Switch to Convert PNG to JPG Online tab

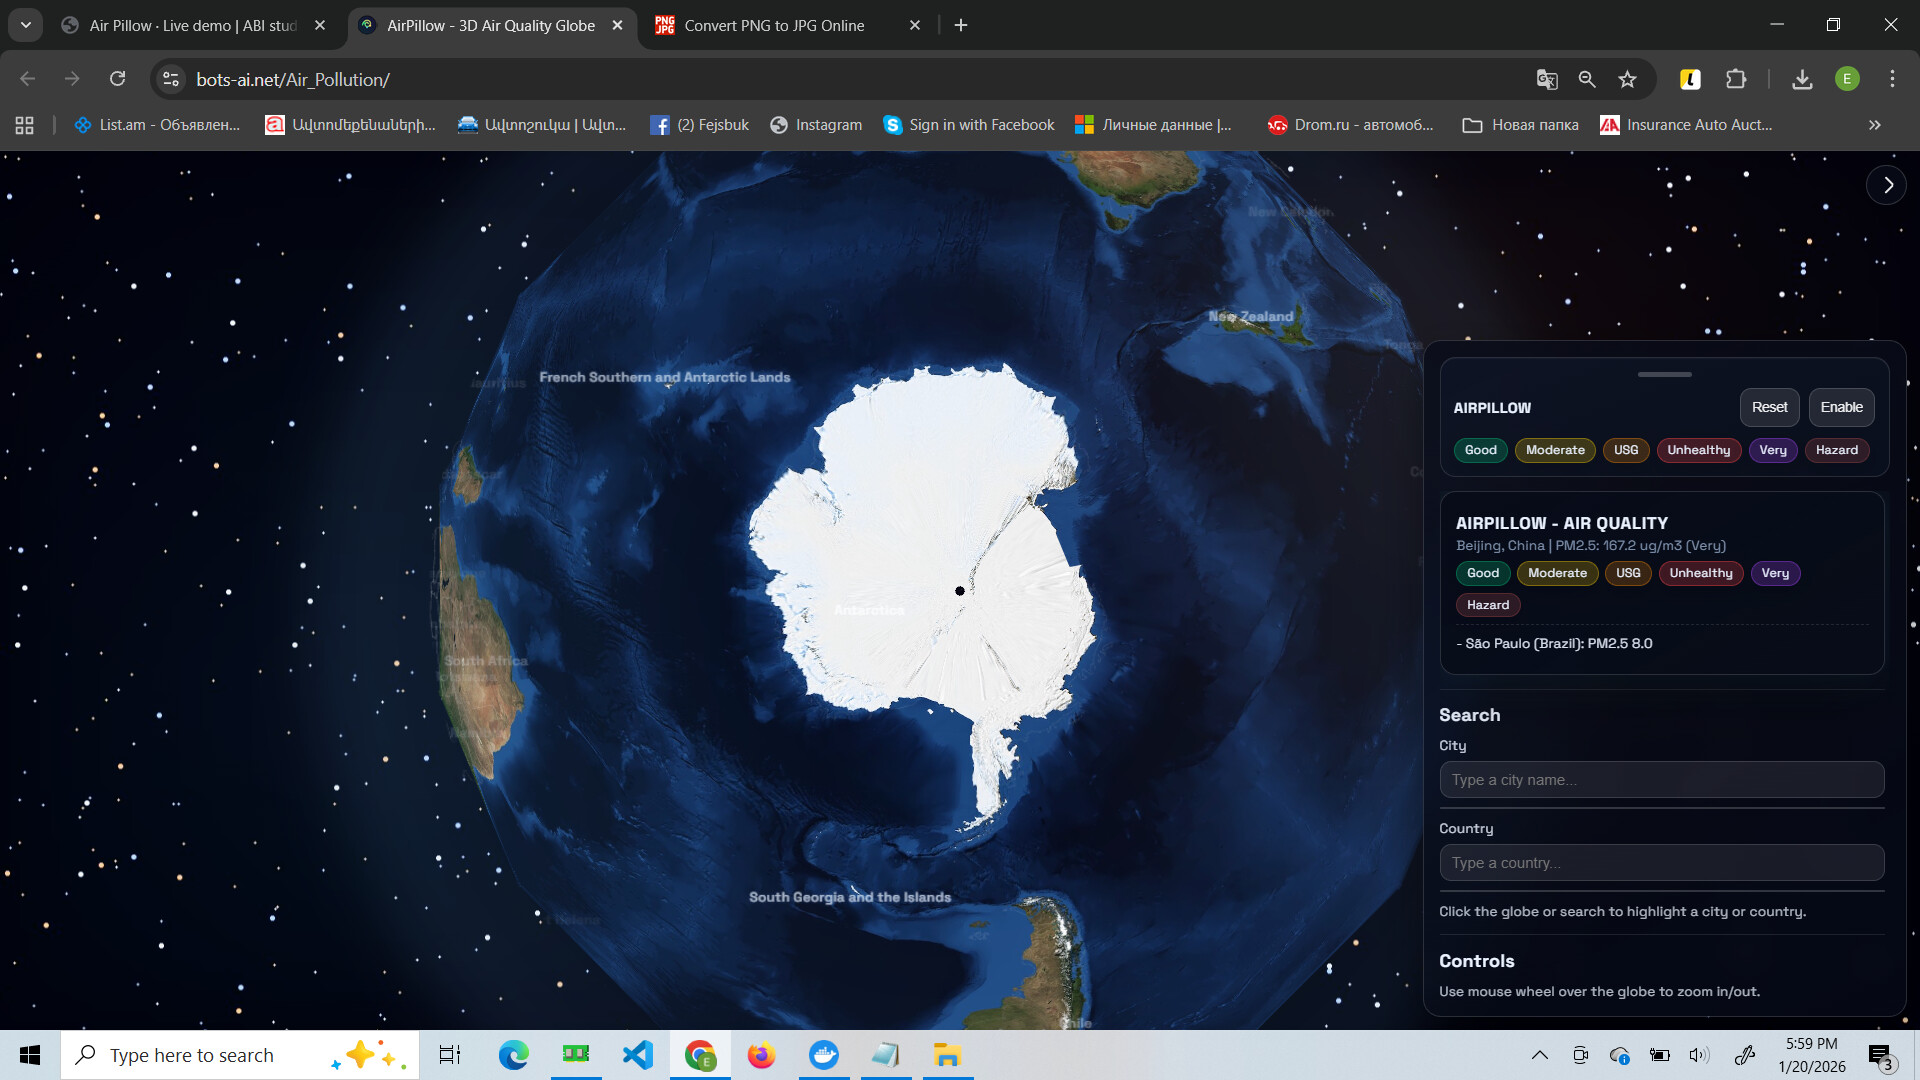pos(775,25)
